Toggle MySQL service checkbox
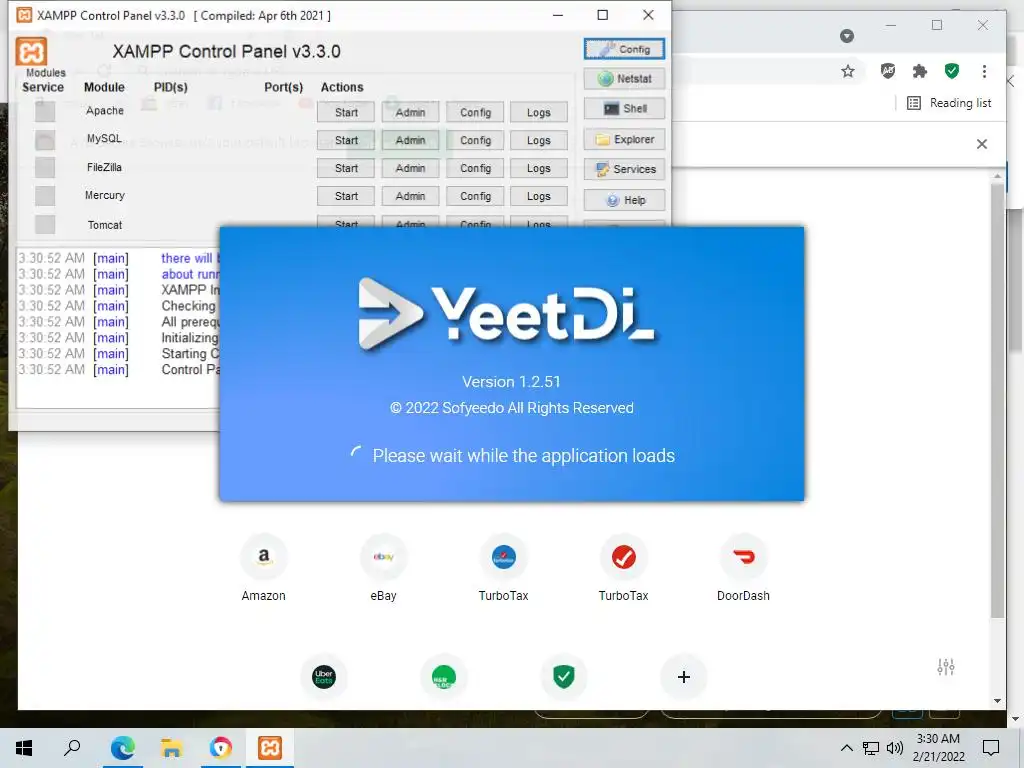Viewport: 1024px width, 768px height. (45, 140)
